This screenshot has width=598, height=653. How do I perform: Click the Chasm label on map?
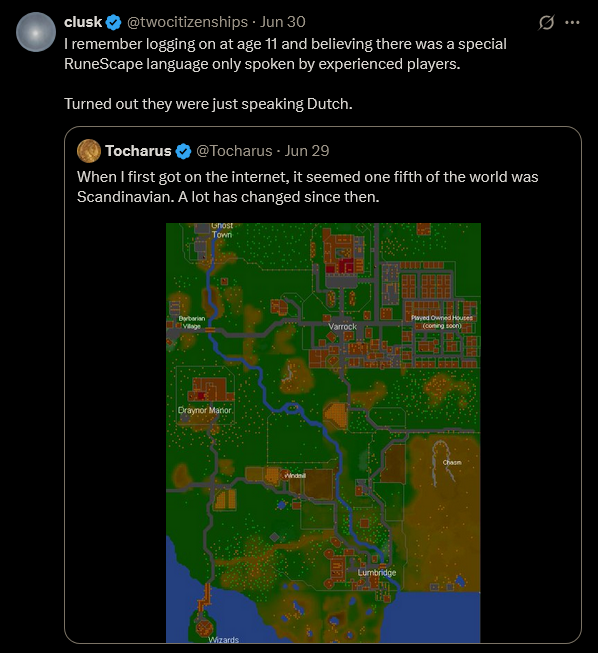click(x=452, y=462)
